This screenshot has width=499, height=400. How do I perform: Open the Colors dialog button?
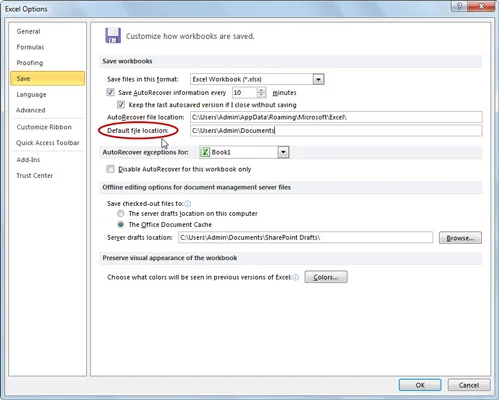point(326,277)
